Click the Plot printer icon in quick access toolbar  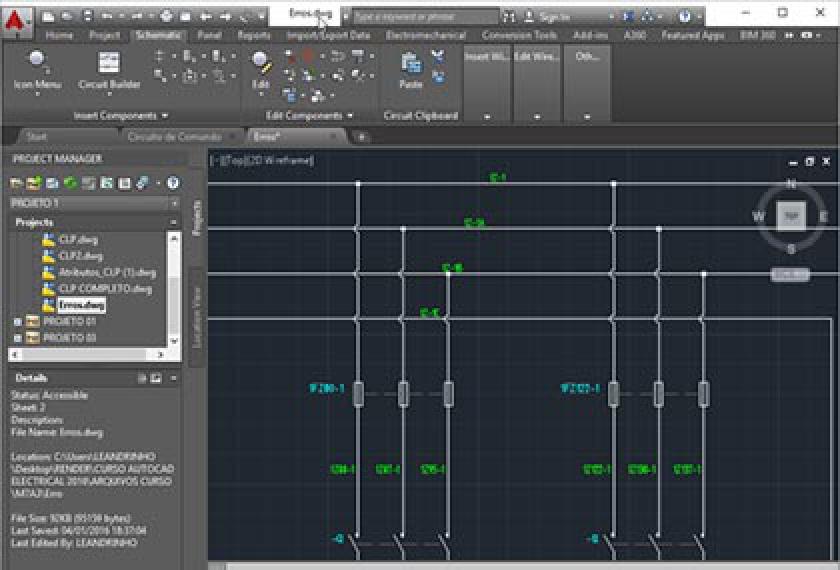click(166, 17)
